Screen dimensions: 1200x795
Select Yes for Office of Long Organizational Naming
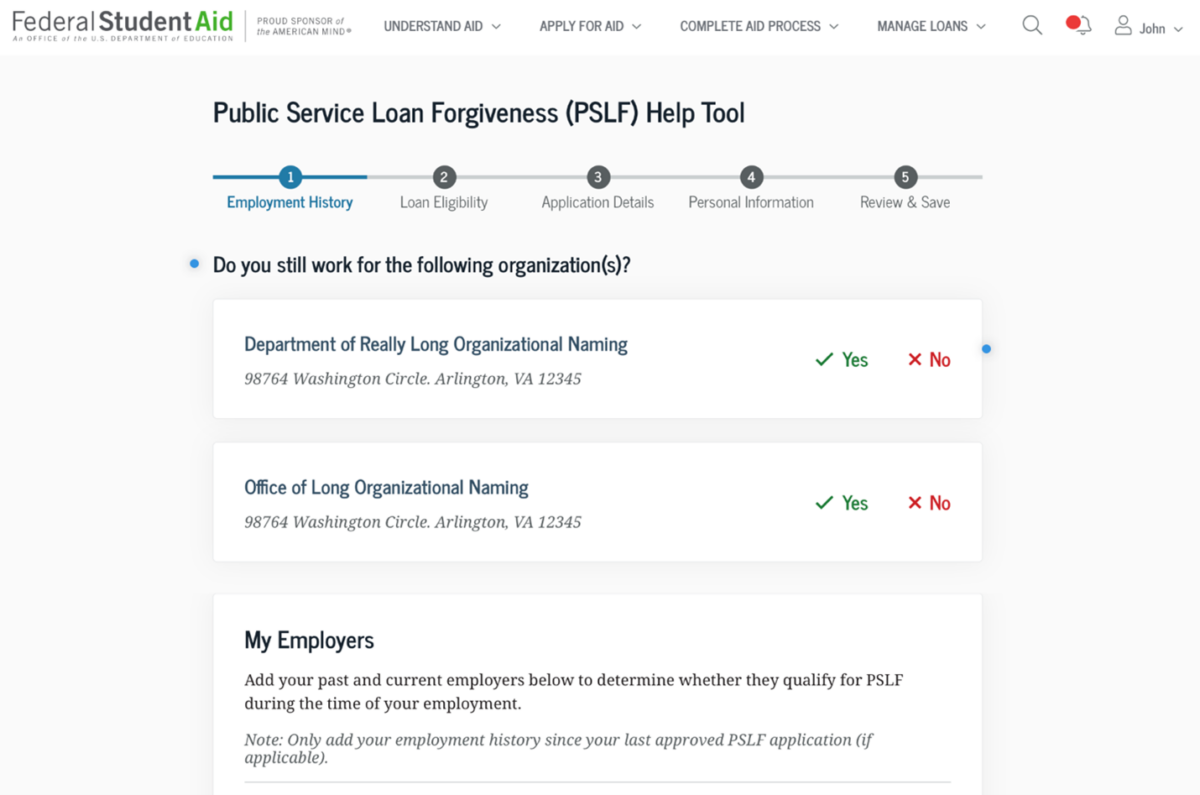pyautogui.click(x=842, y=503)
